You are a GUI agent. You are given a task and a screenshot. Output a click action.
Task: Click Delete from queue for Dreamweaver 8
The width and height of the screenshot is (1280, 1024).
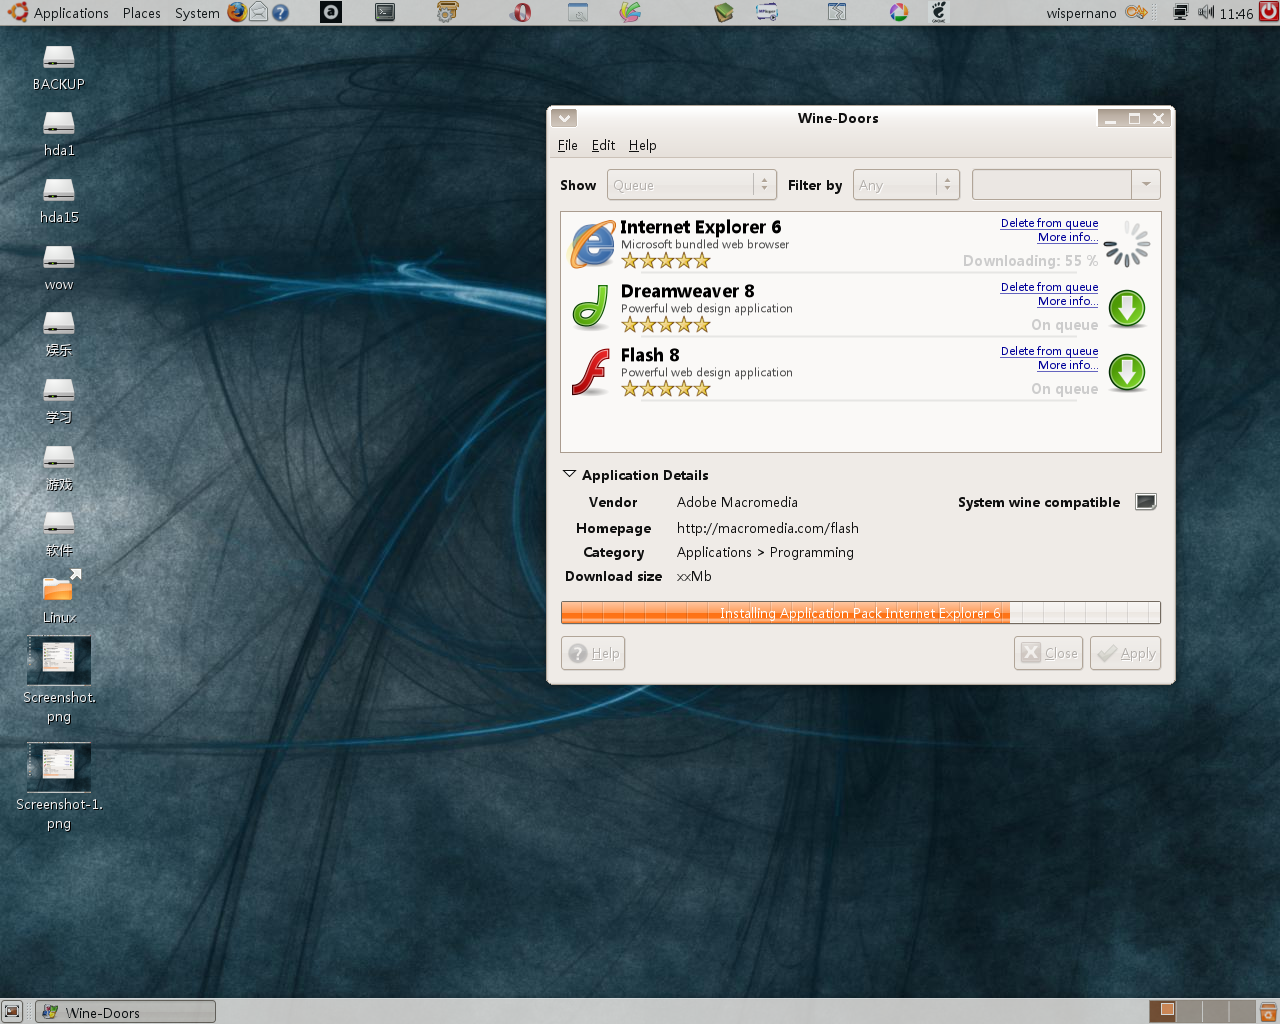coord(1049,287)
